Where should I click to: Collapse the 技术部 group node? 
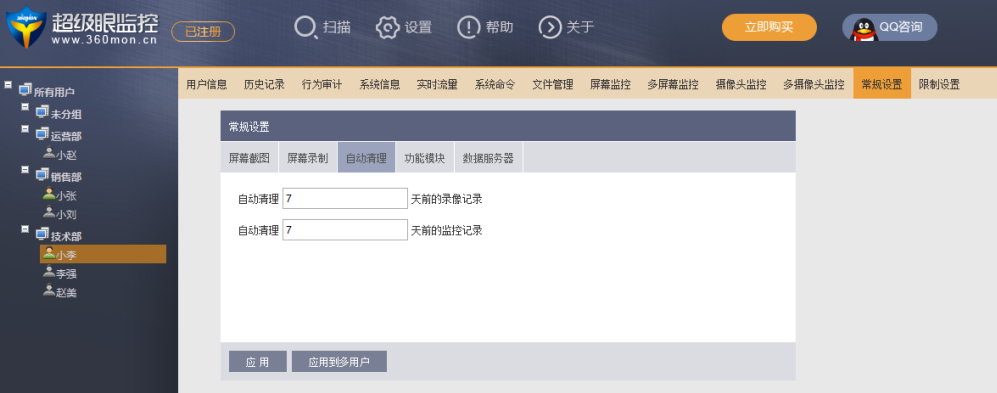(25, 228)
